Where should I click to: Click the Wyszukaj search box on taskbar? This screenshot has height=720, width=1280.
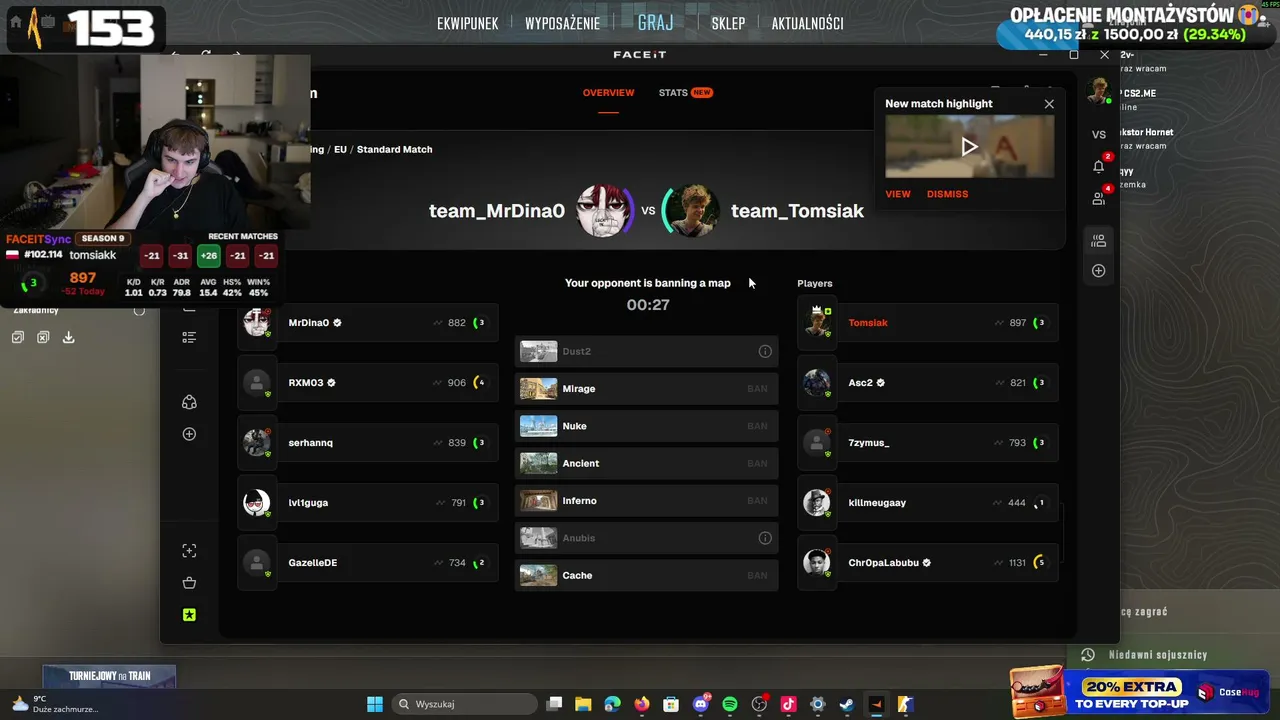[x=465, y=704]
